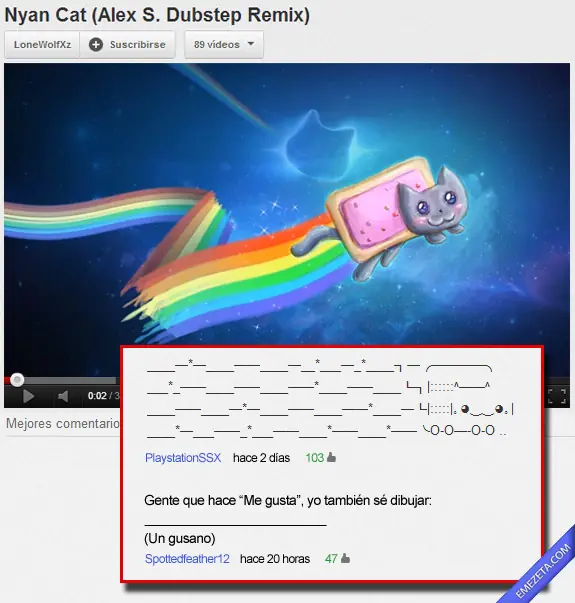Subscribe using the Suscribirse button
Screen dimensions: 575x603
(127, 45)
